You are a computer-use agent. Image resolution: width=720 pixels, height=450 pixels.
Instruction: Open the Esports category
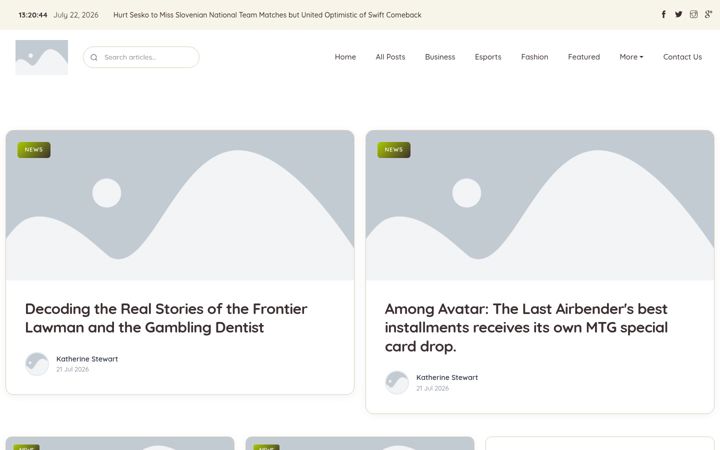tap(488, 57)
